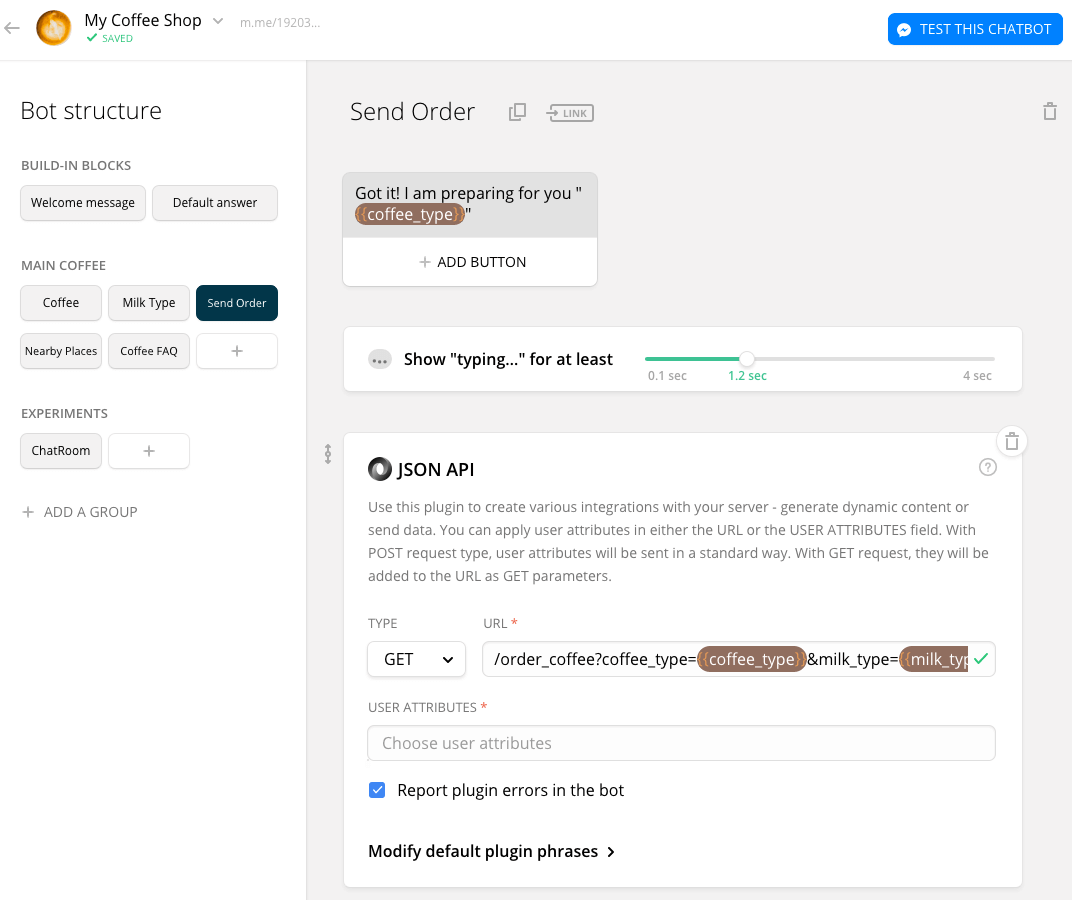Click the Choose user attributes field

click(681, 743)
